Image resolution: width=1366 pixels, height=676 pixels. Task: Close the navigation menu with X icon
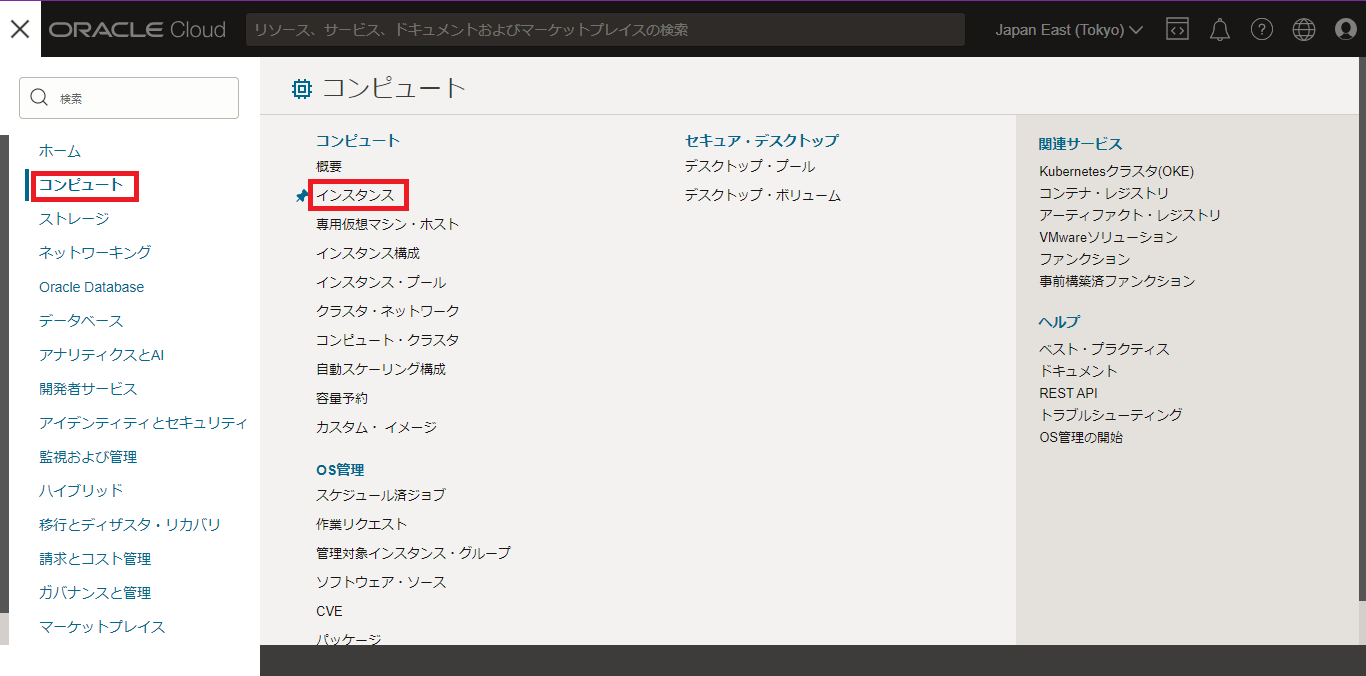(x=20, y=29)
